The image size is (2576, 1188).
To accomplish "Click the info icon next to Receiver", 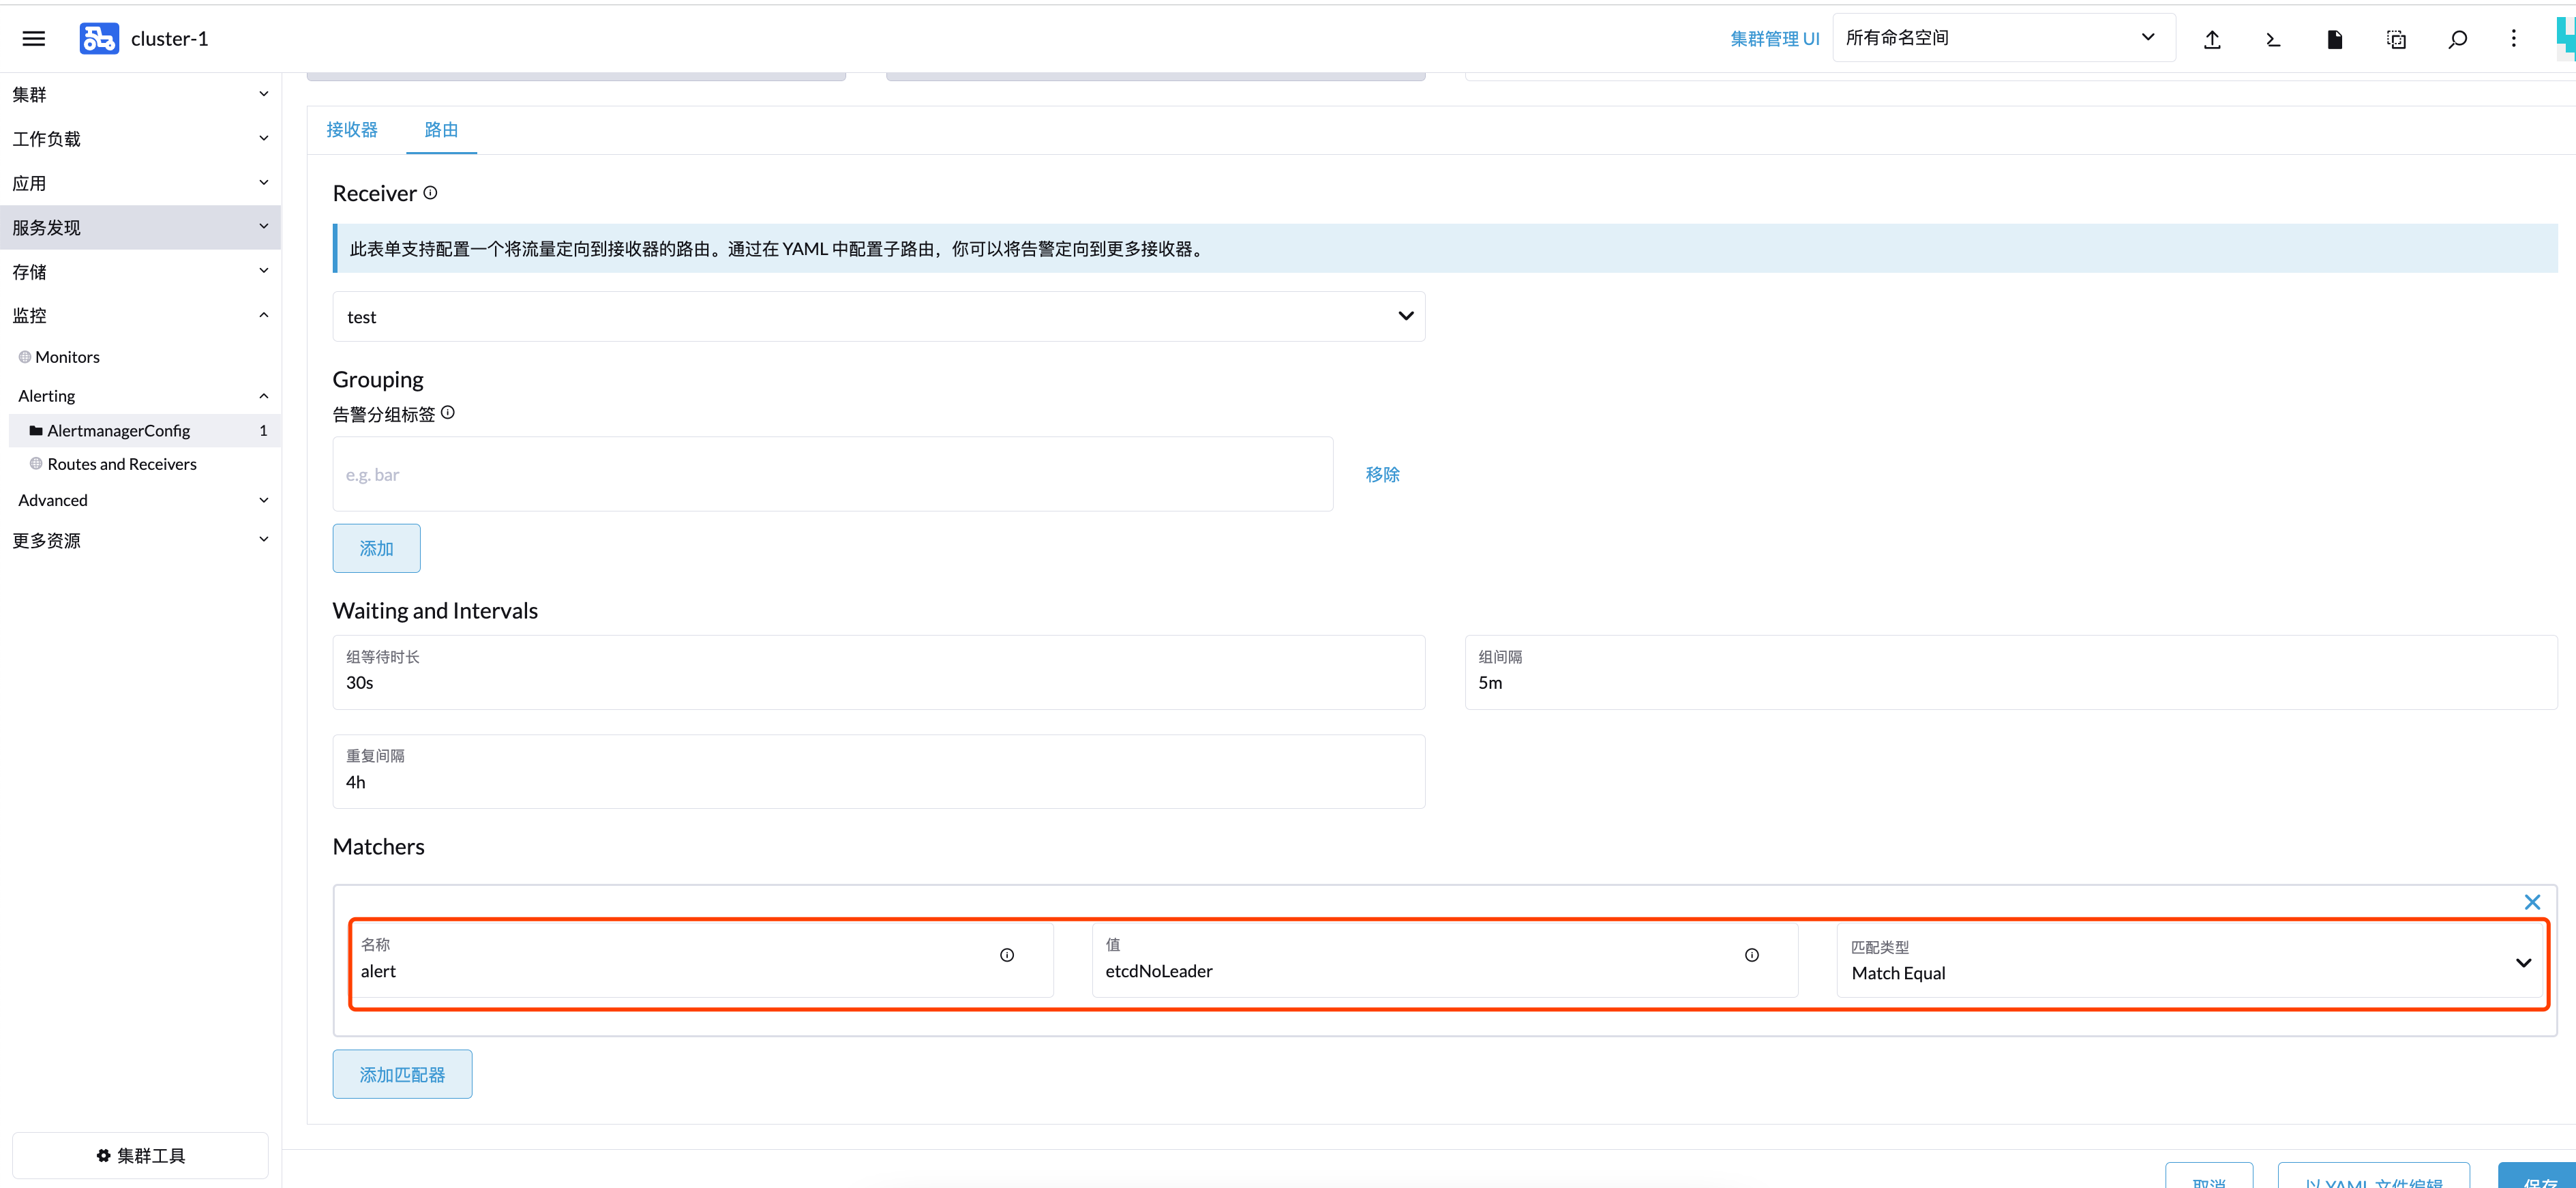I will point(430,193).
